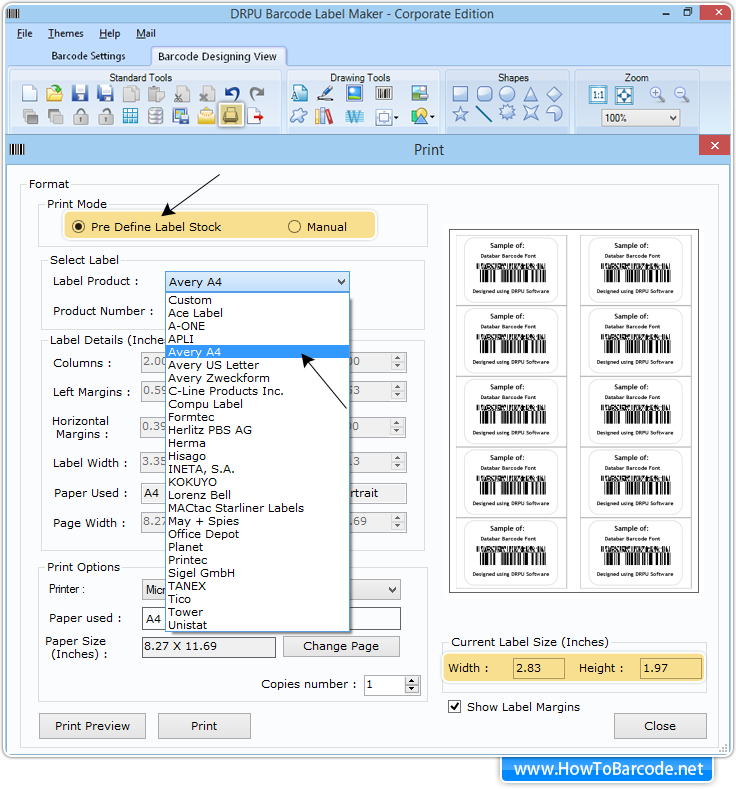Open the Themes menu

pyautogui.click(x=65, y=34)
